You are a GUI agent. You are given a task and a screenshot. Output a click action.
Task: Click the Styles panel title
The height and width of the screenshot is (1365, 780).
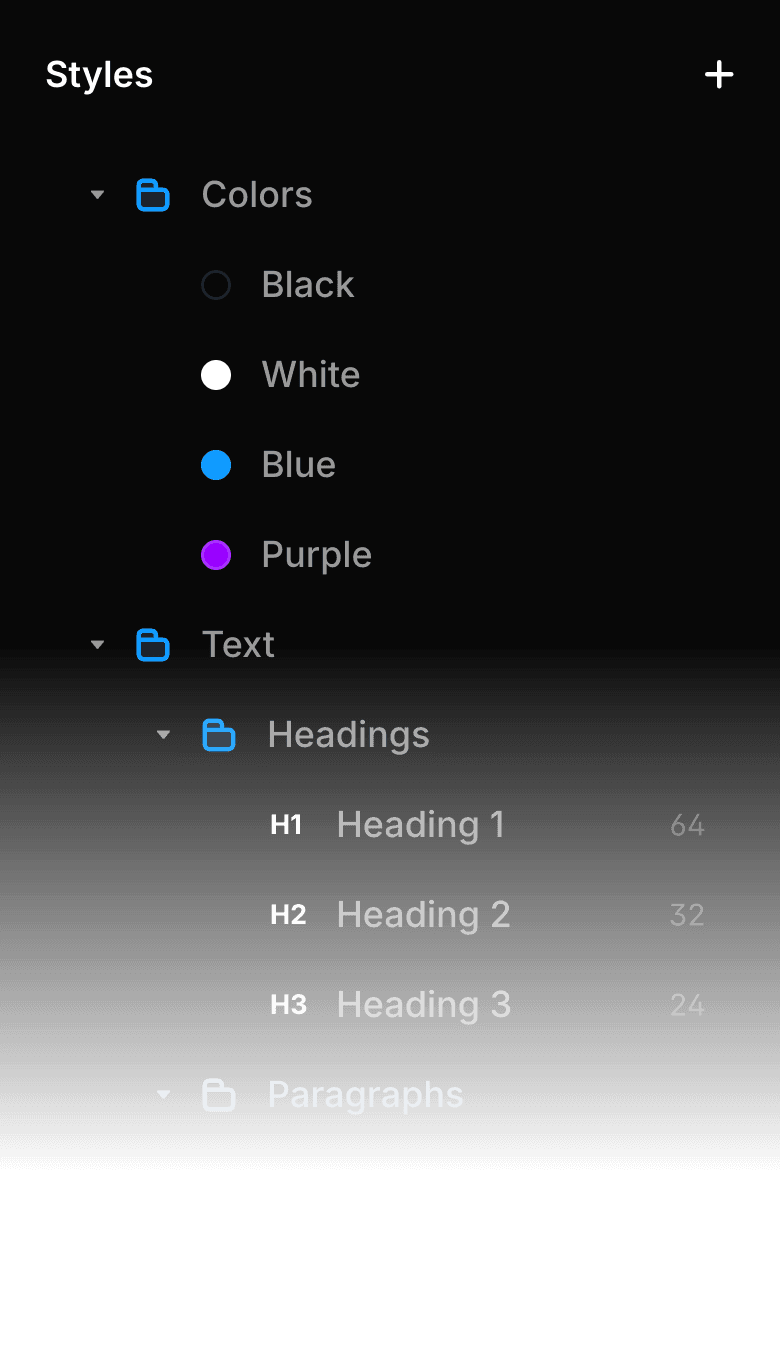(99, 74)
